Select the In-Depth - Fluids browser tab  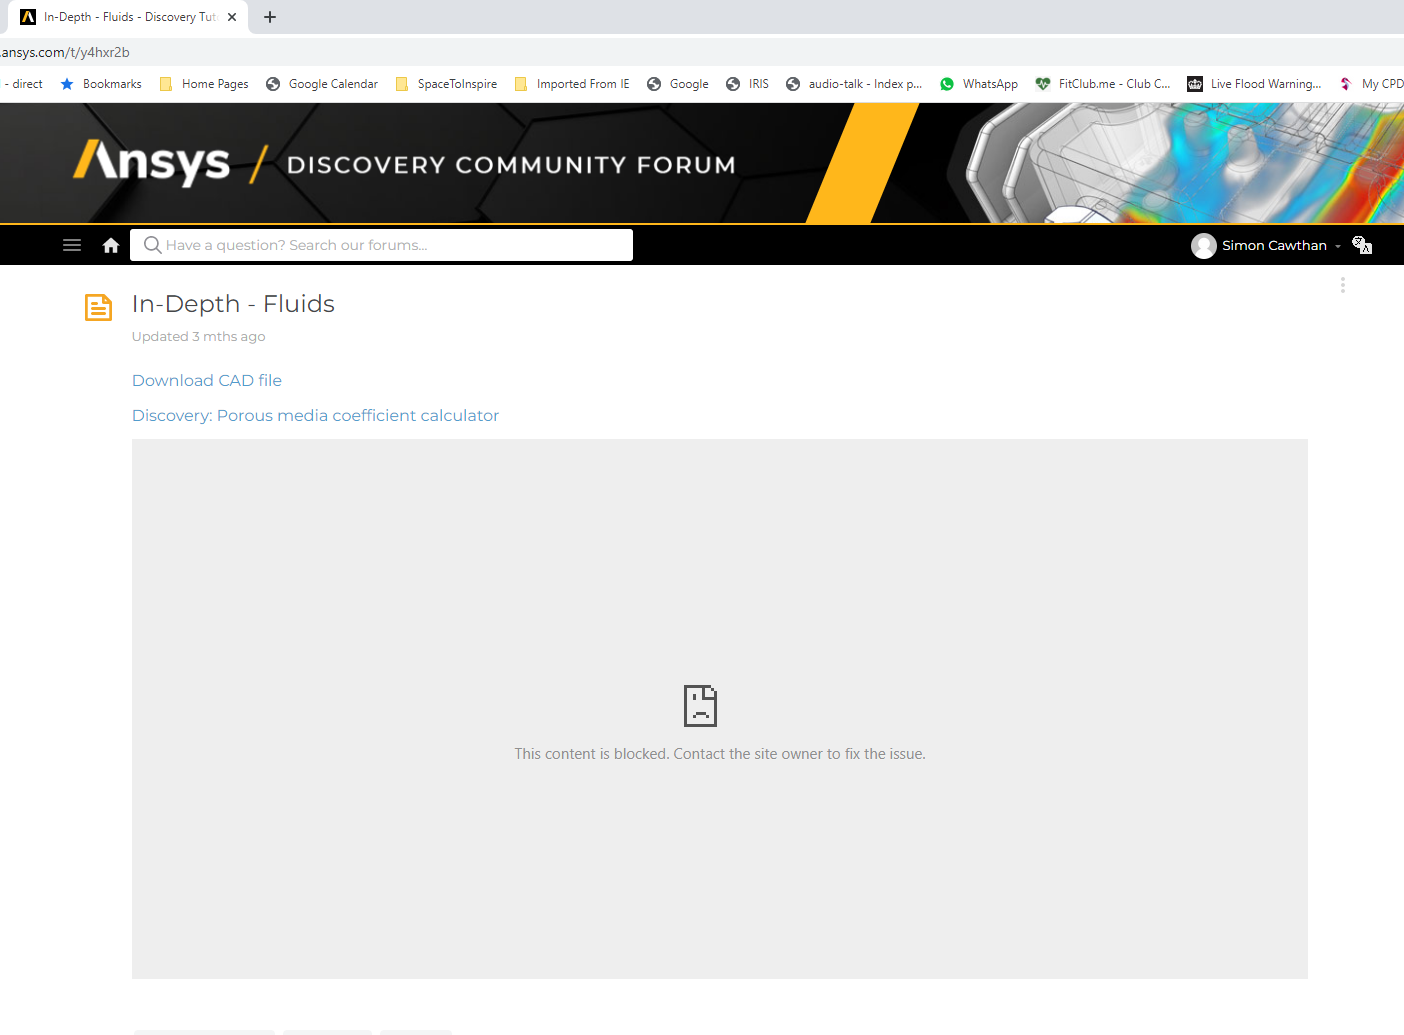(x=130, y=17)
